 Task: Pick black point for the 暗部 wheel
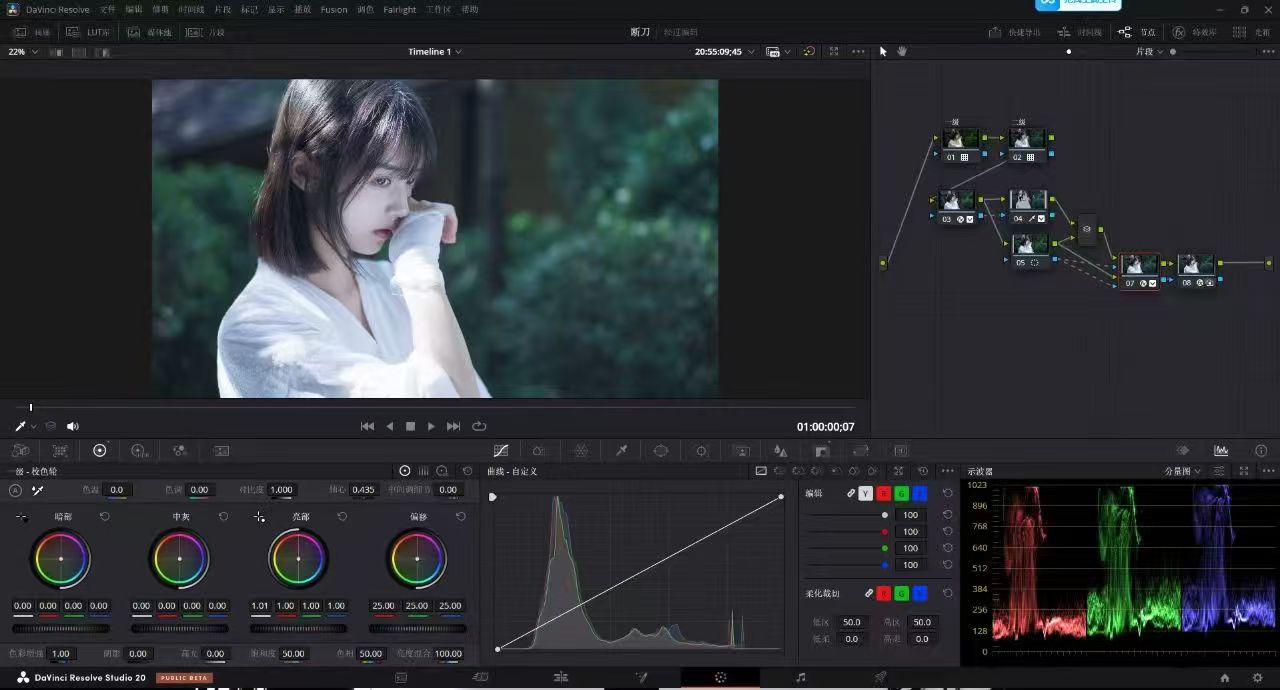(21, 517)
